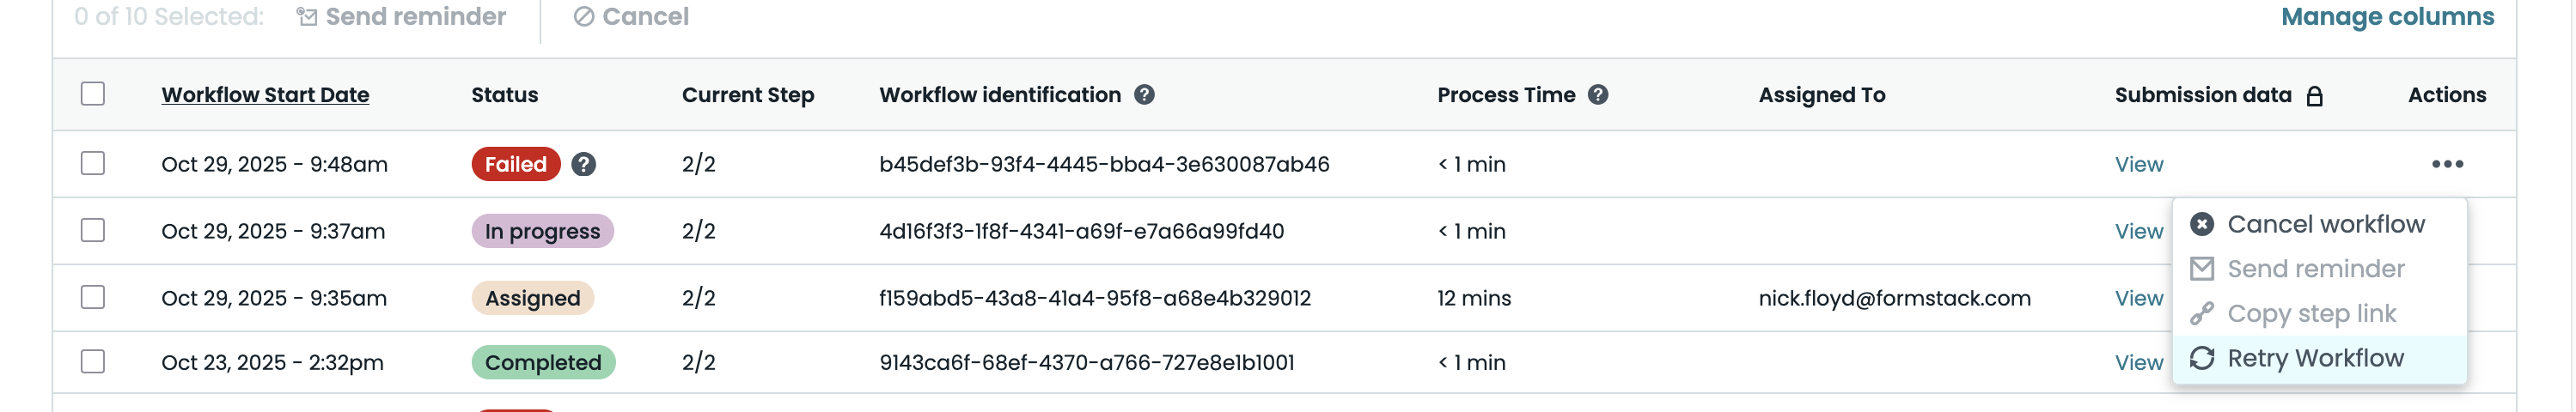Click question mark icon next to Failed status
Image resolution: width=2576 pixels, height=412 pixels.
point(584,164)
